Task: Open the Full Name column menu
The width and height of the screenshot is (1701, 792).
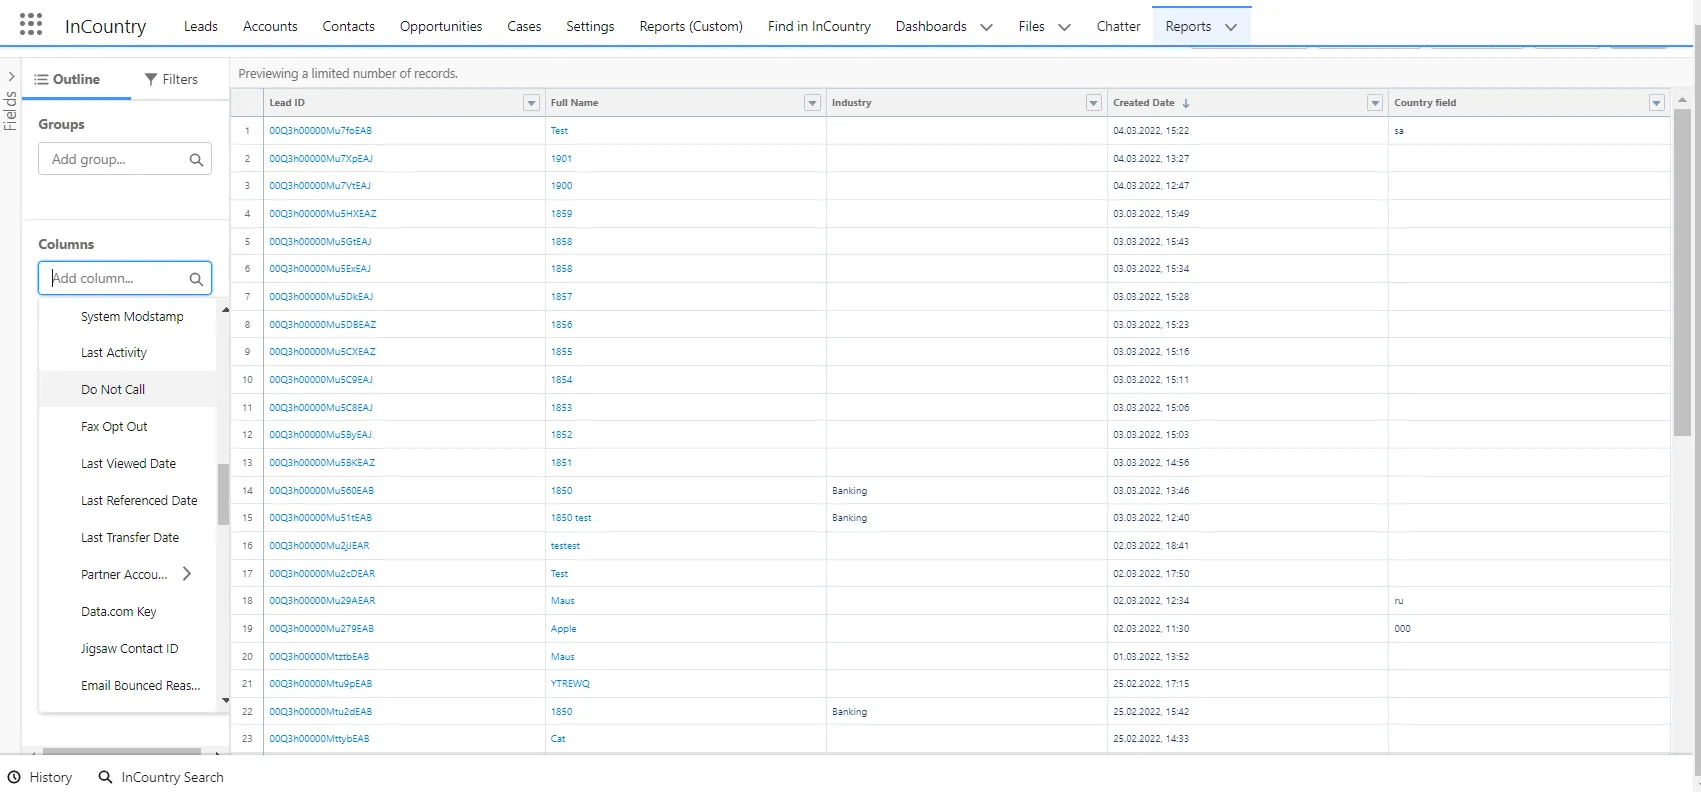Action: [812, 103]
